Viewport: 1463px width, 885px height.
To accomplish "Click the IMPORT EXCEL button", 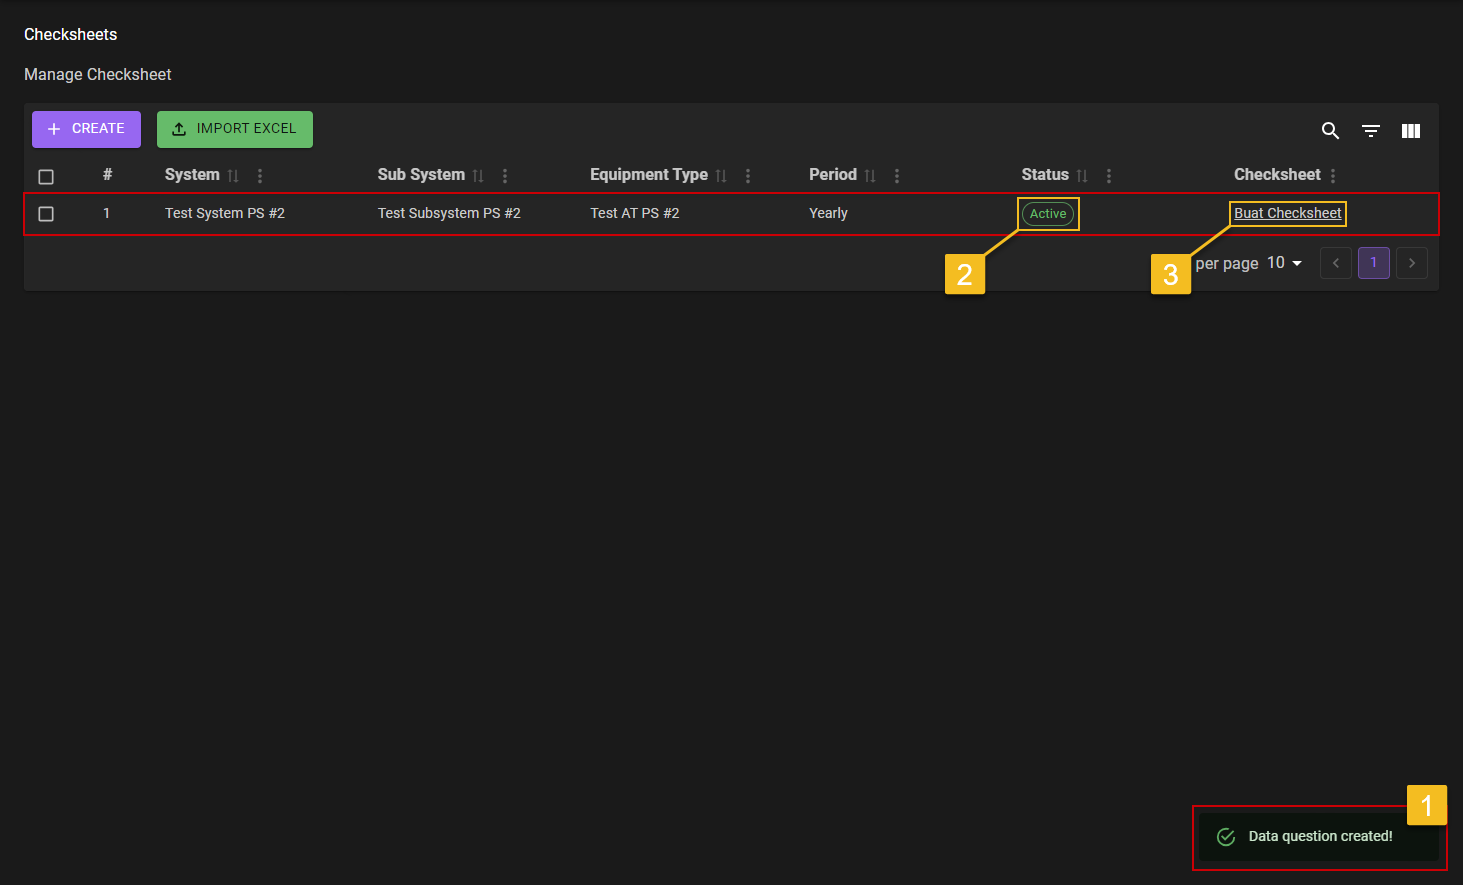I will point(235,128).
